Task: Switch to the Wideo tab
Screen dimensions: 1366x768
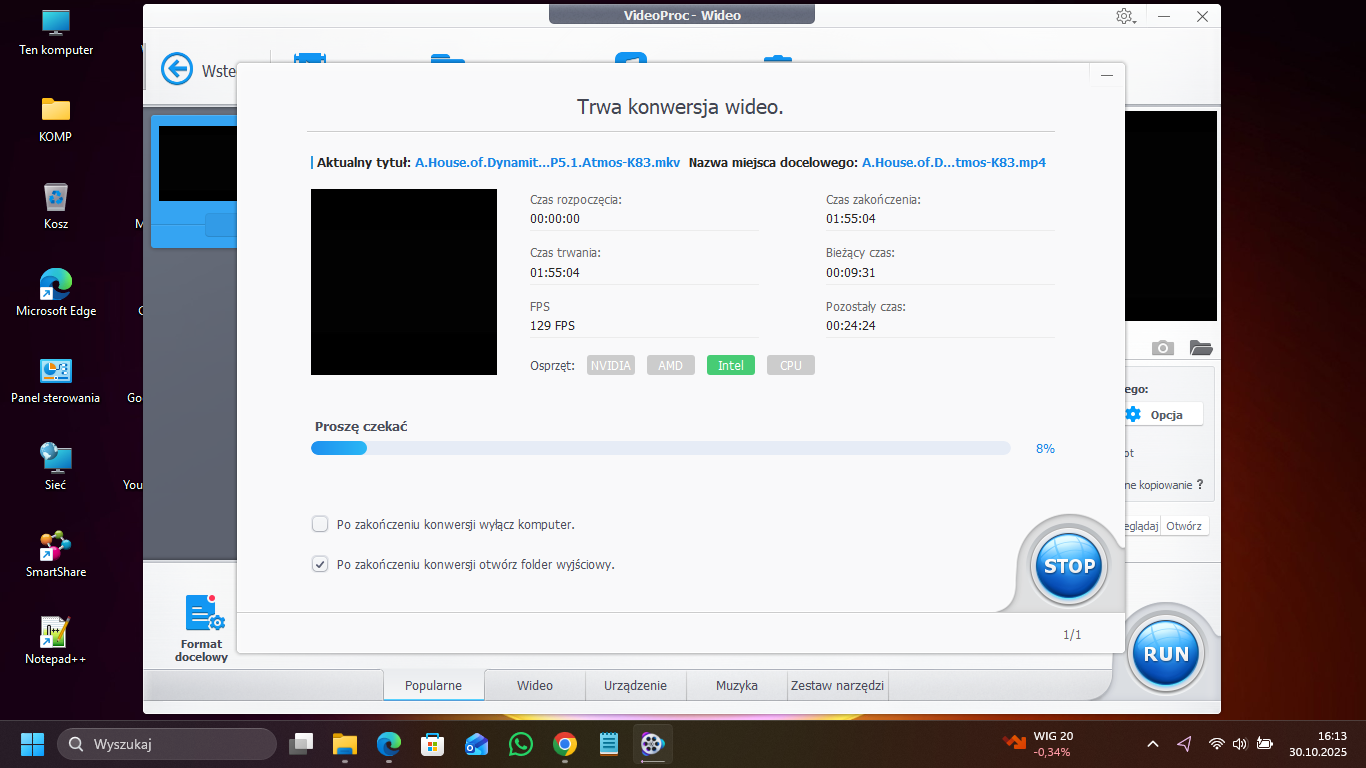Action: 535,686
